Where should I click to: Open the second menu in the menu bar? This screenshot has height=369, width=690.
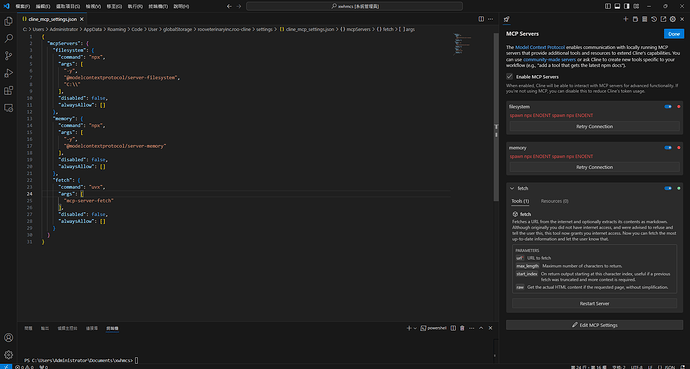pos(43,7)
